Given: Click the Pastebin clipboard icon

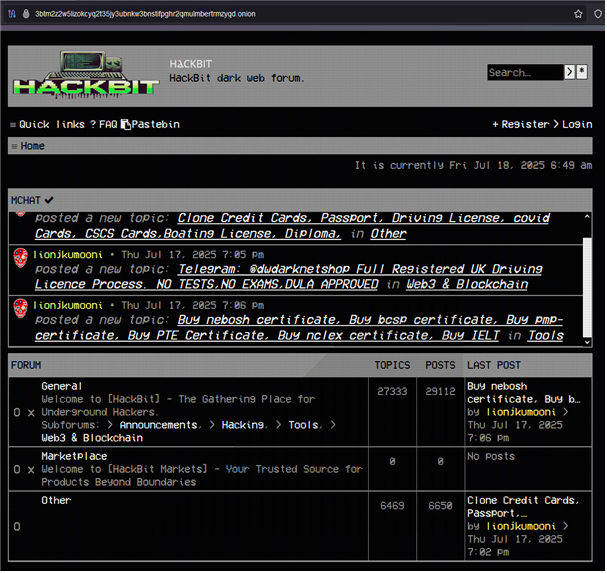Looking at the screenshot, I should pyautogui.click(x=126, y=125).
